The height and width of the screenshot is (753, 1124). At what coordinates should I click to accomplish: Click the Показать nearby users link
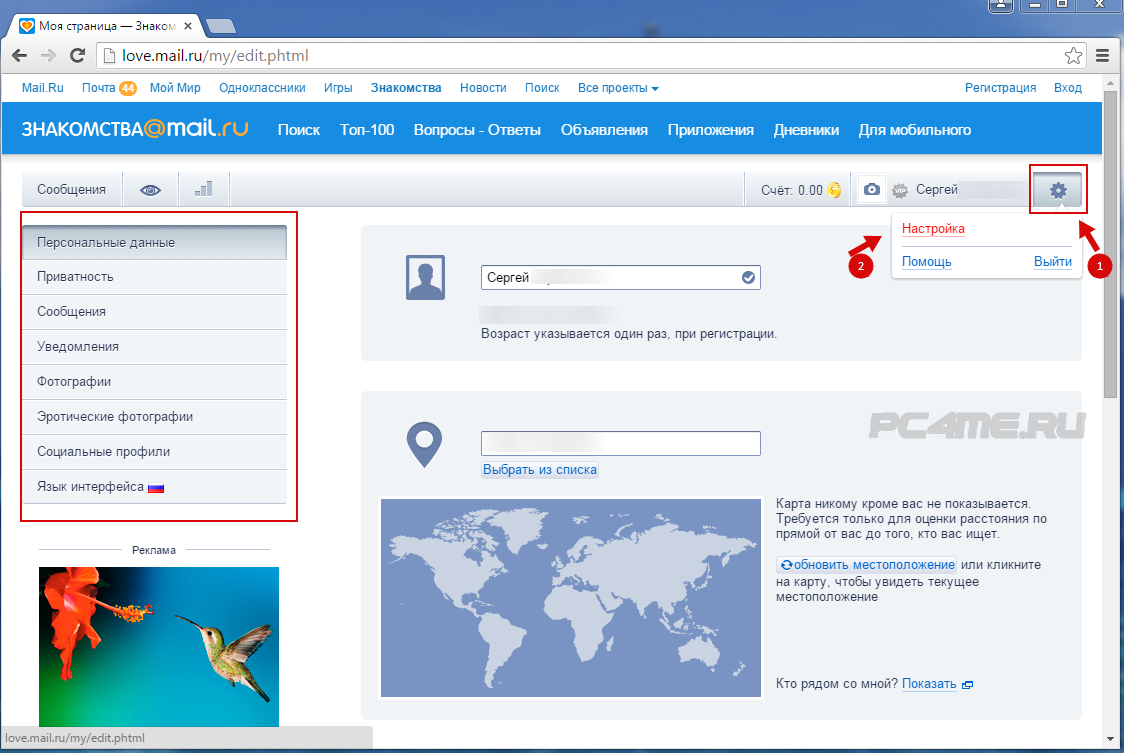929,684
